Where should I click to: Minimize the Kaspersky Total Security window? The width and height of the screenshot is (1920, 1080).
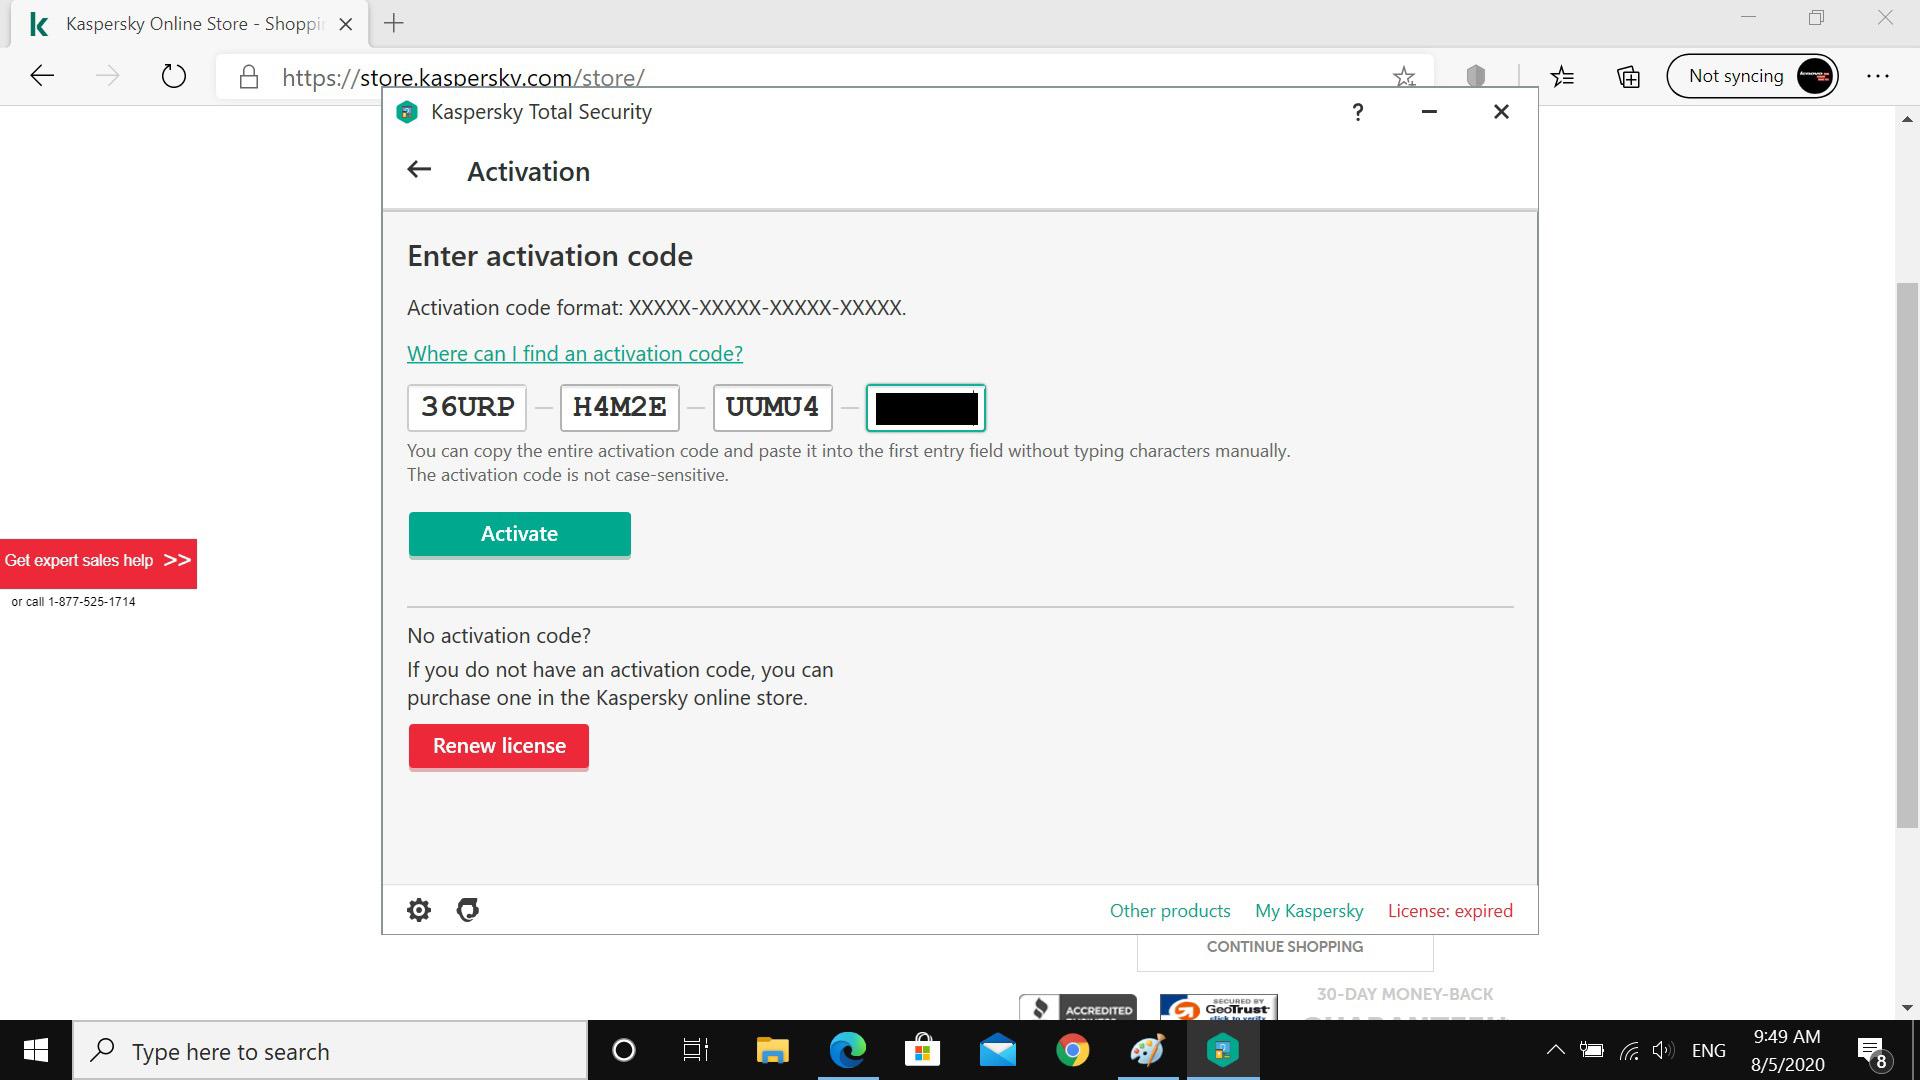1429,112
